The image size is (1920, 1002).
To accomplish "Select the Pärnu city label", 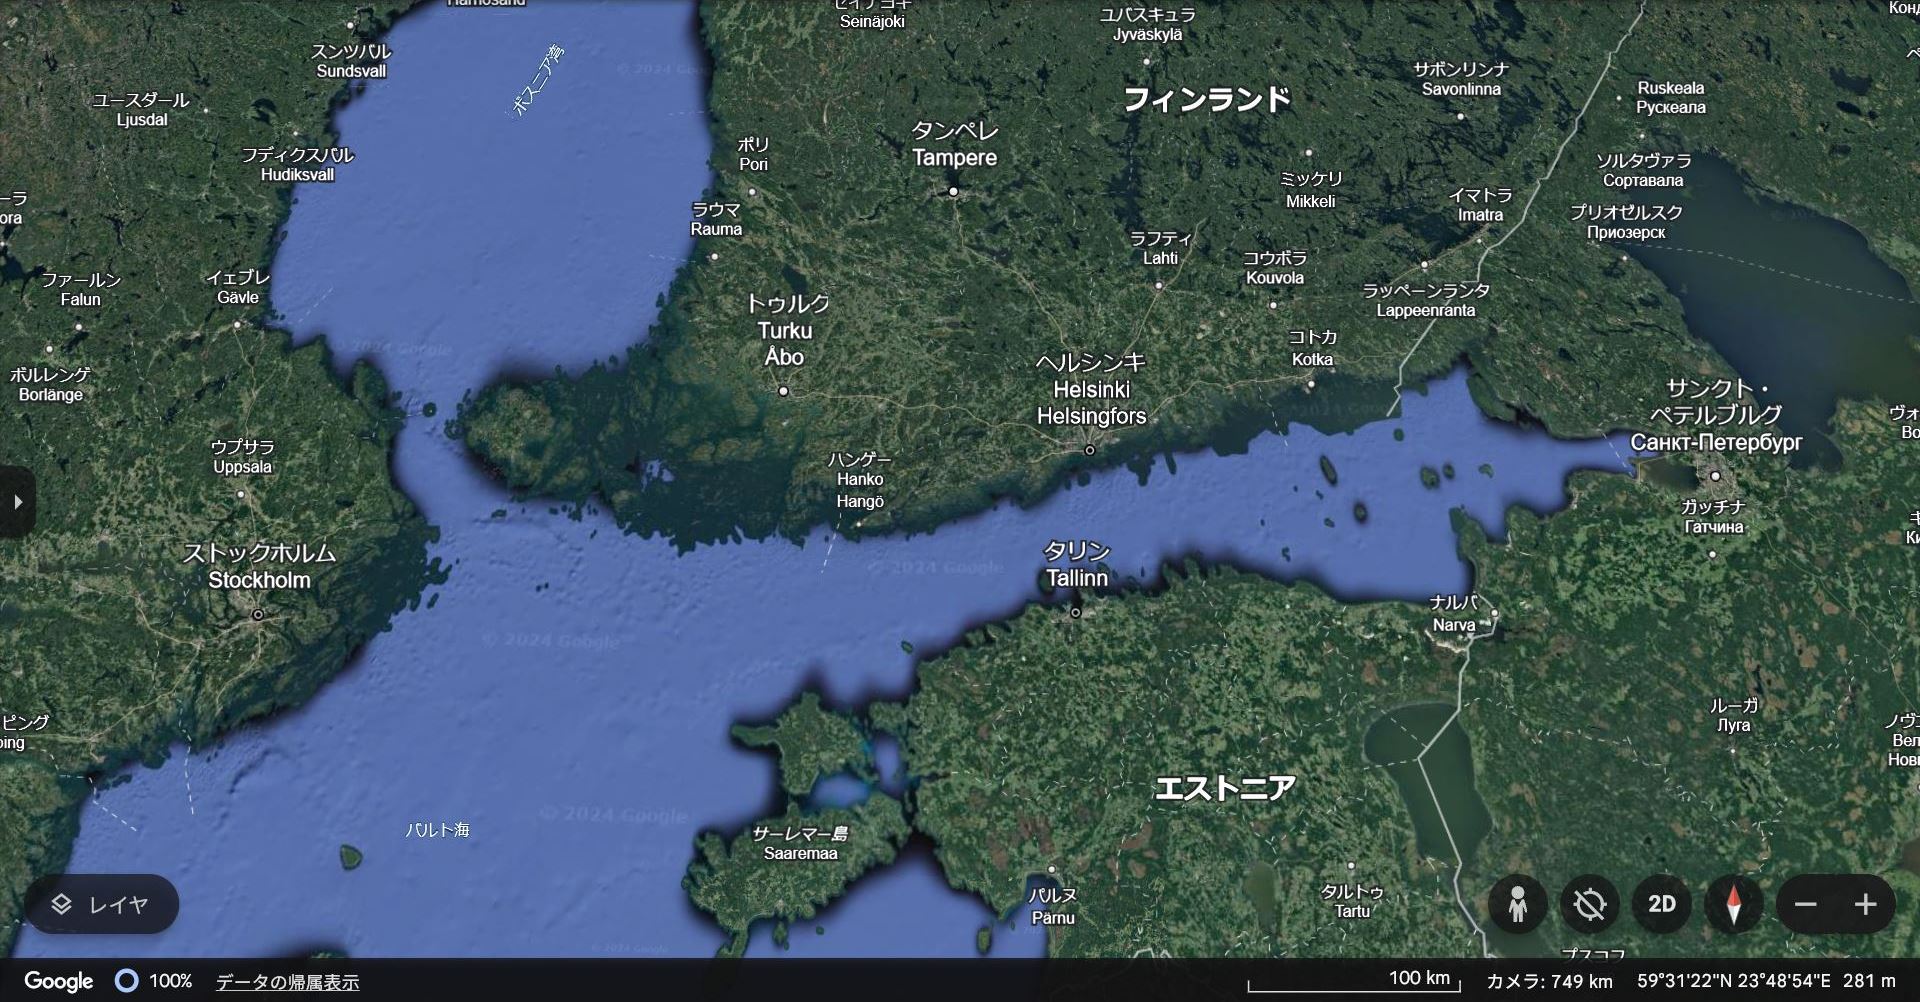I will coord(1053,907).
